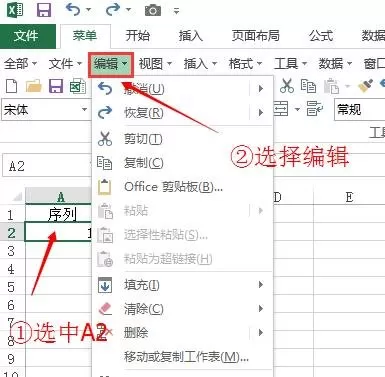
Task: Click the Paste toolbar icon
Action: (331, 86)
